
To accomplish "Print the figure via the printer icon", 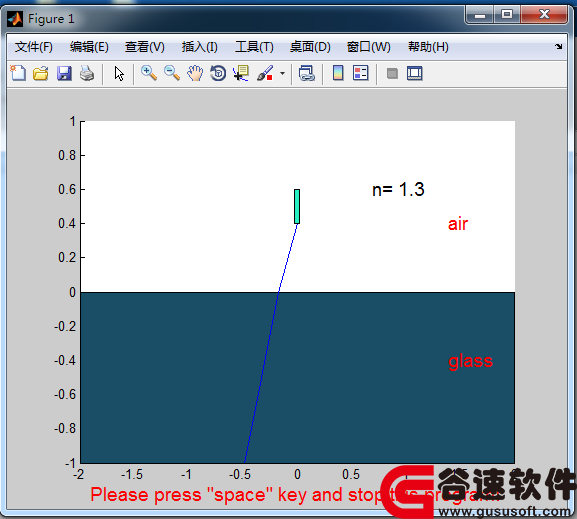I will 87,73.
